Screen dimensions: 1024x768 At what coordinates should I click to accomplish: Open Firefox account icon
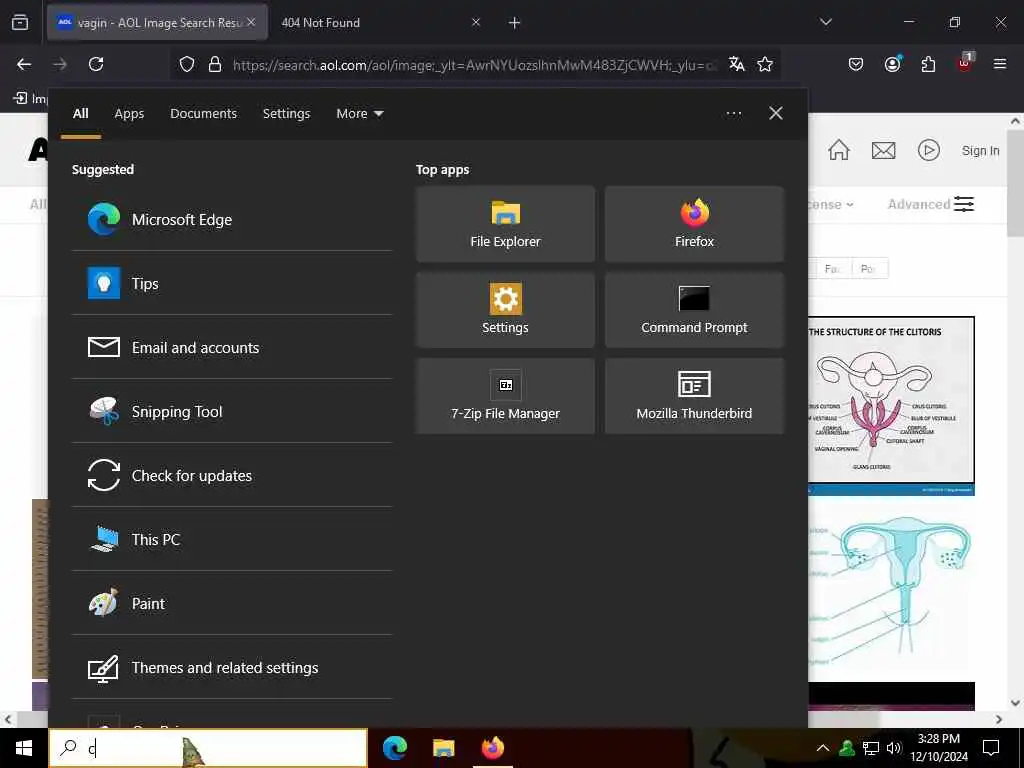(x=892, y=64)
